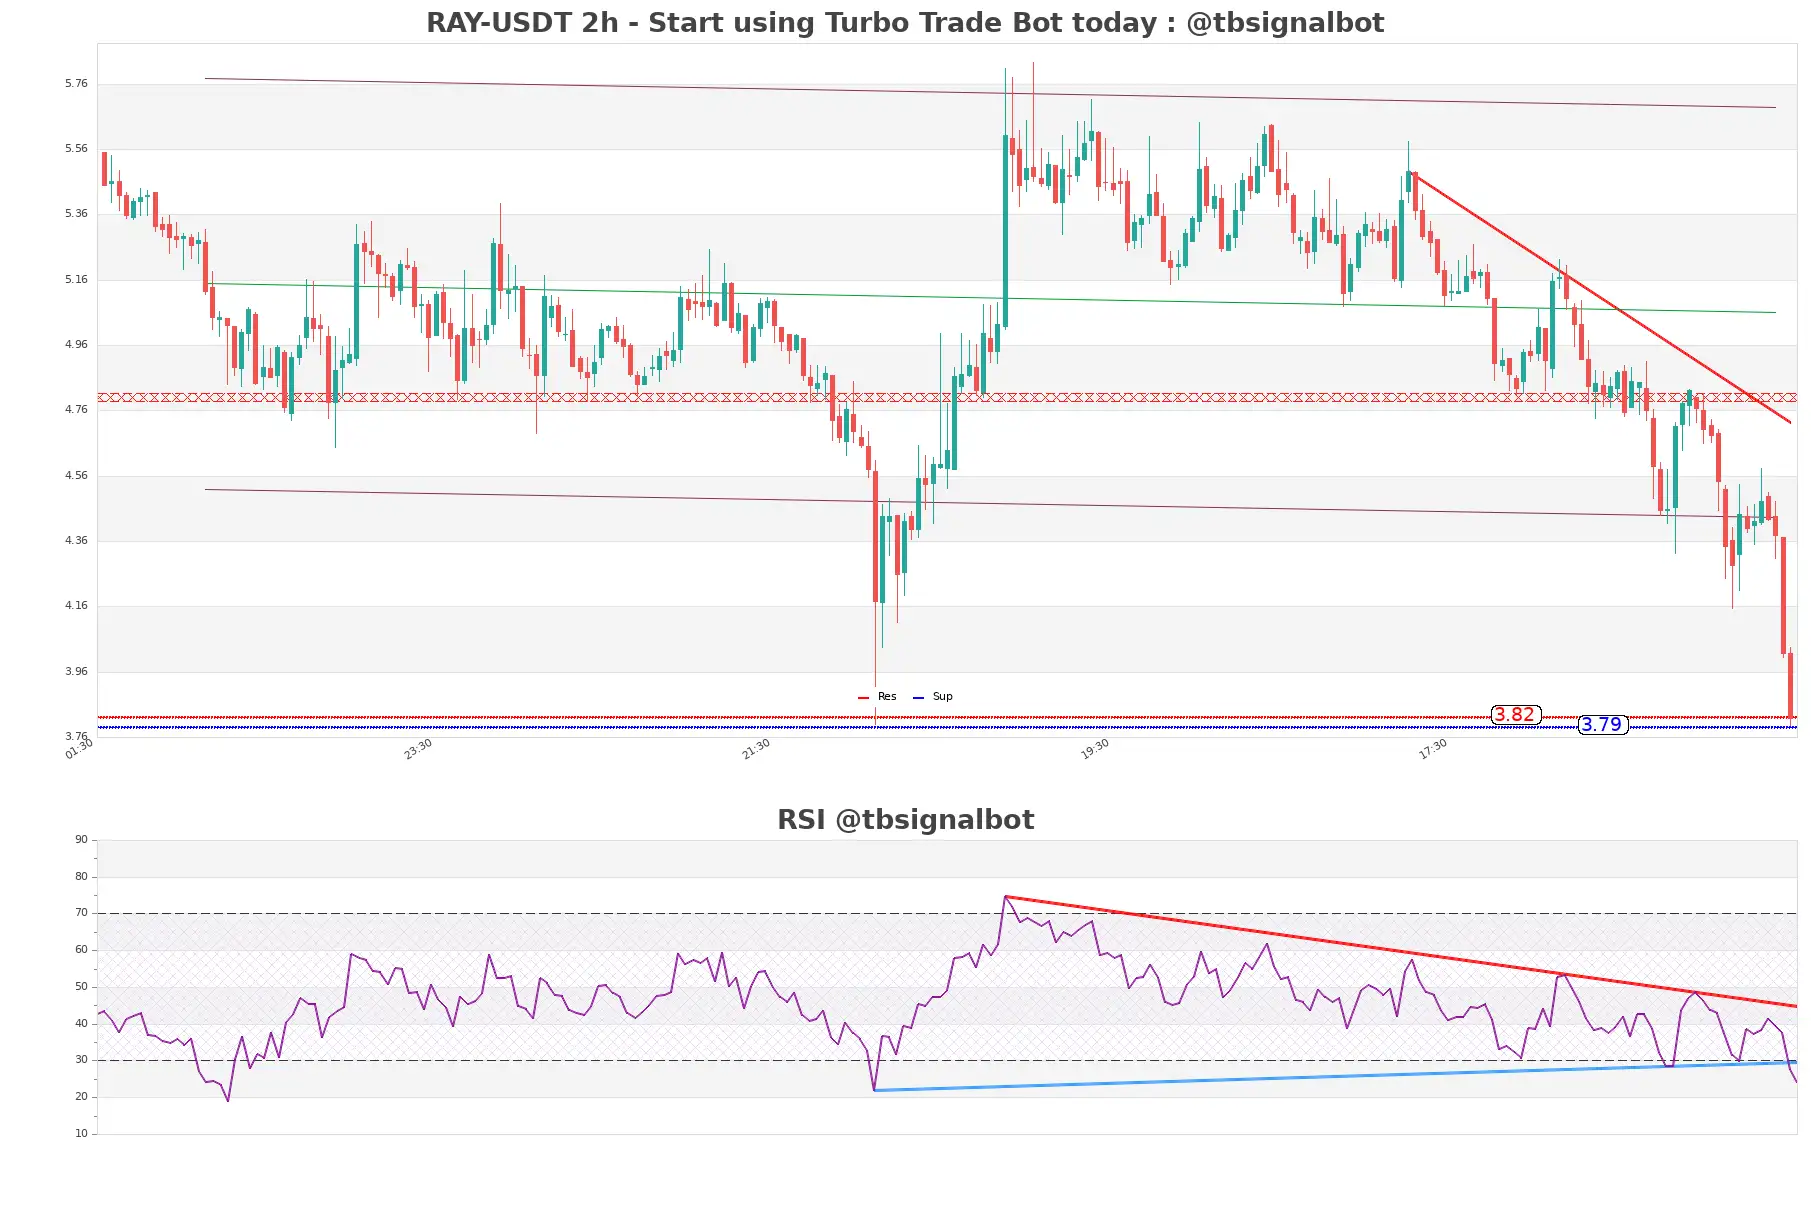
Task: Click the 4.96 price axis label
Action: click(76, 344)
